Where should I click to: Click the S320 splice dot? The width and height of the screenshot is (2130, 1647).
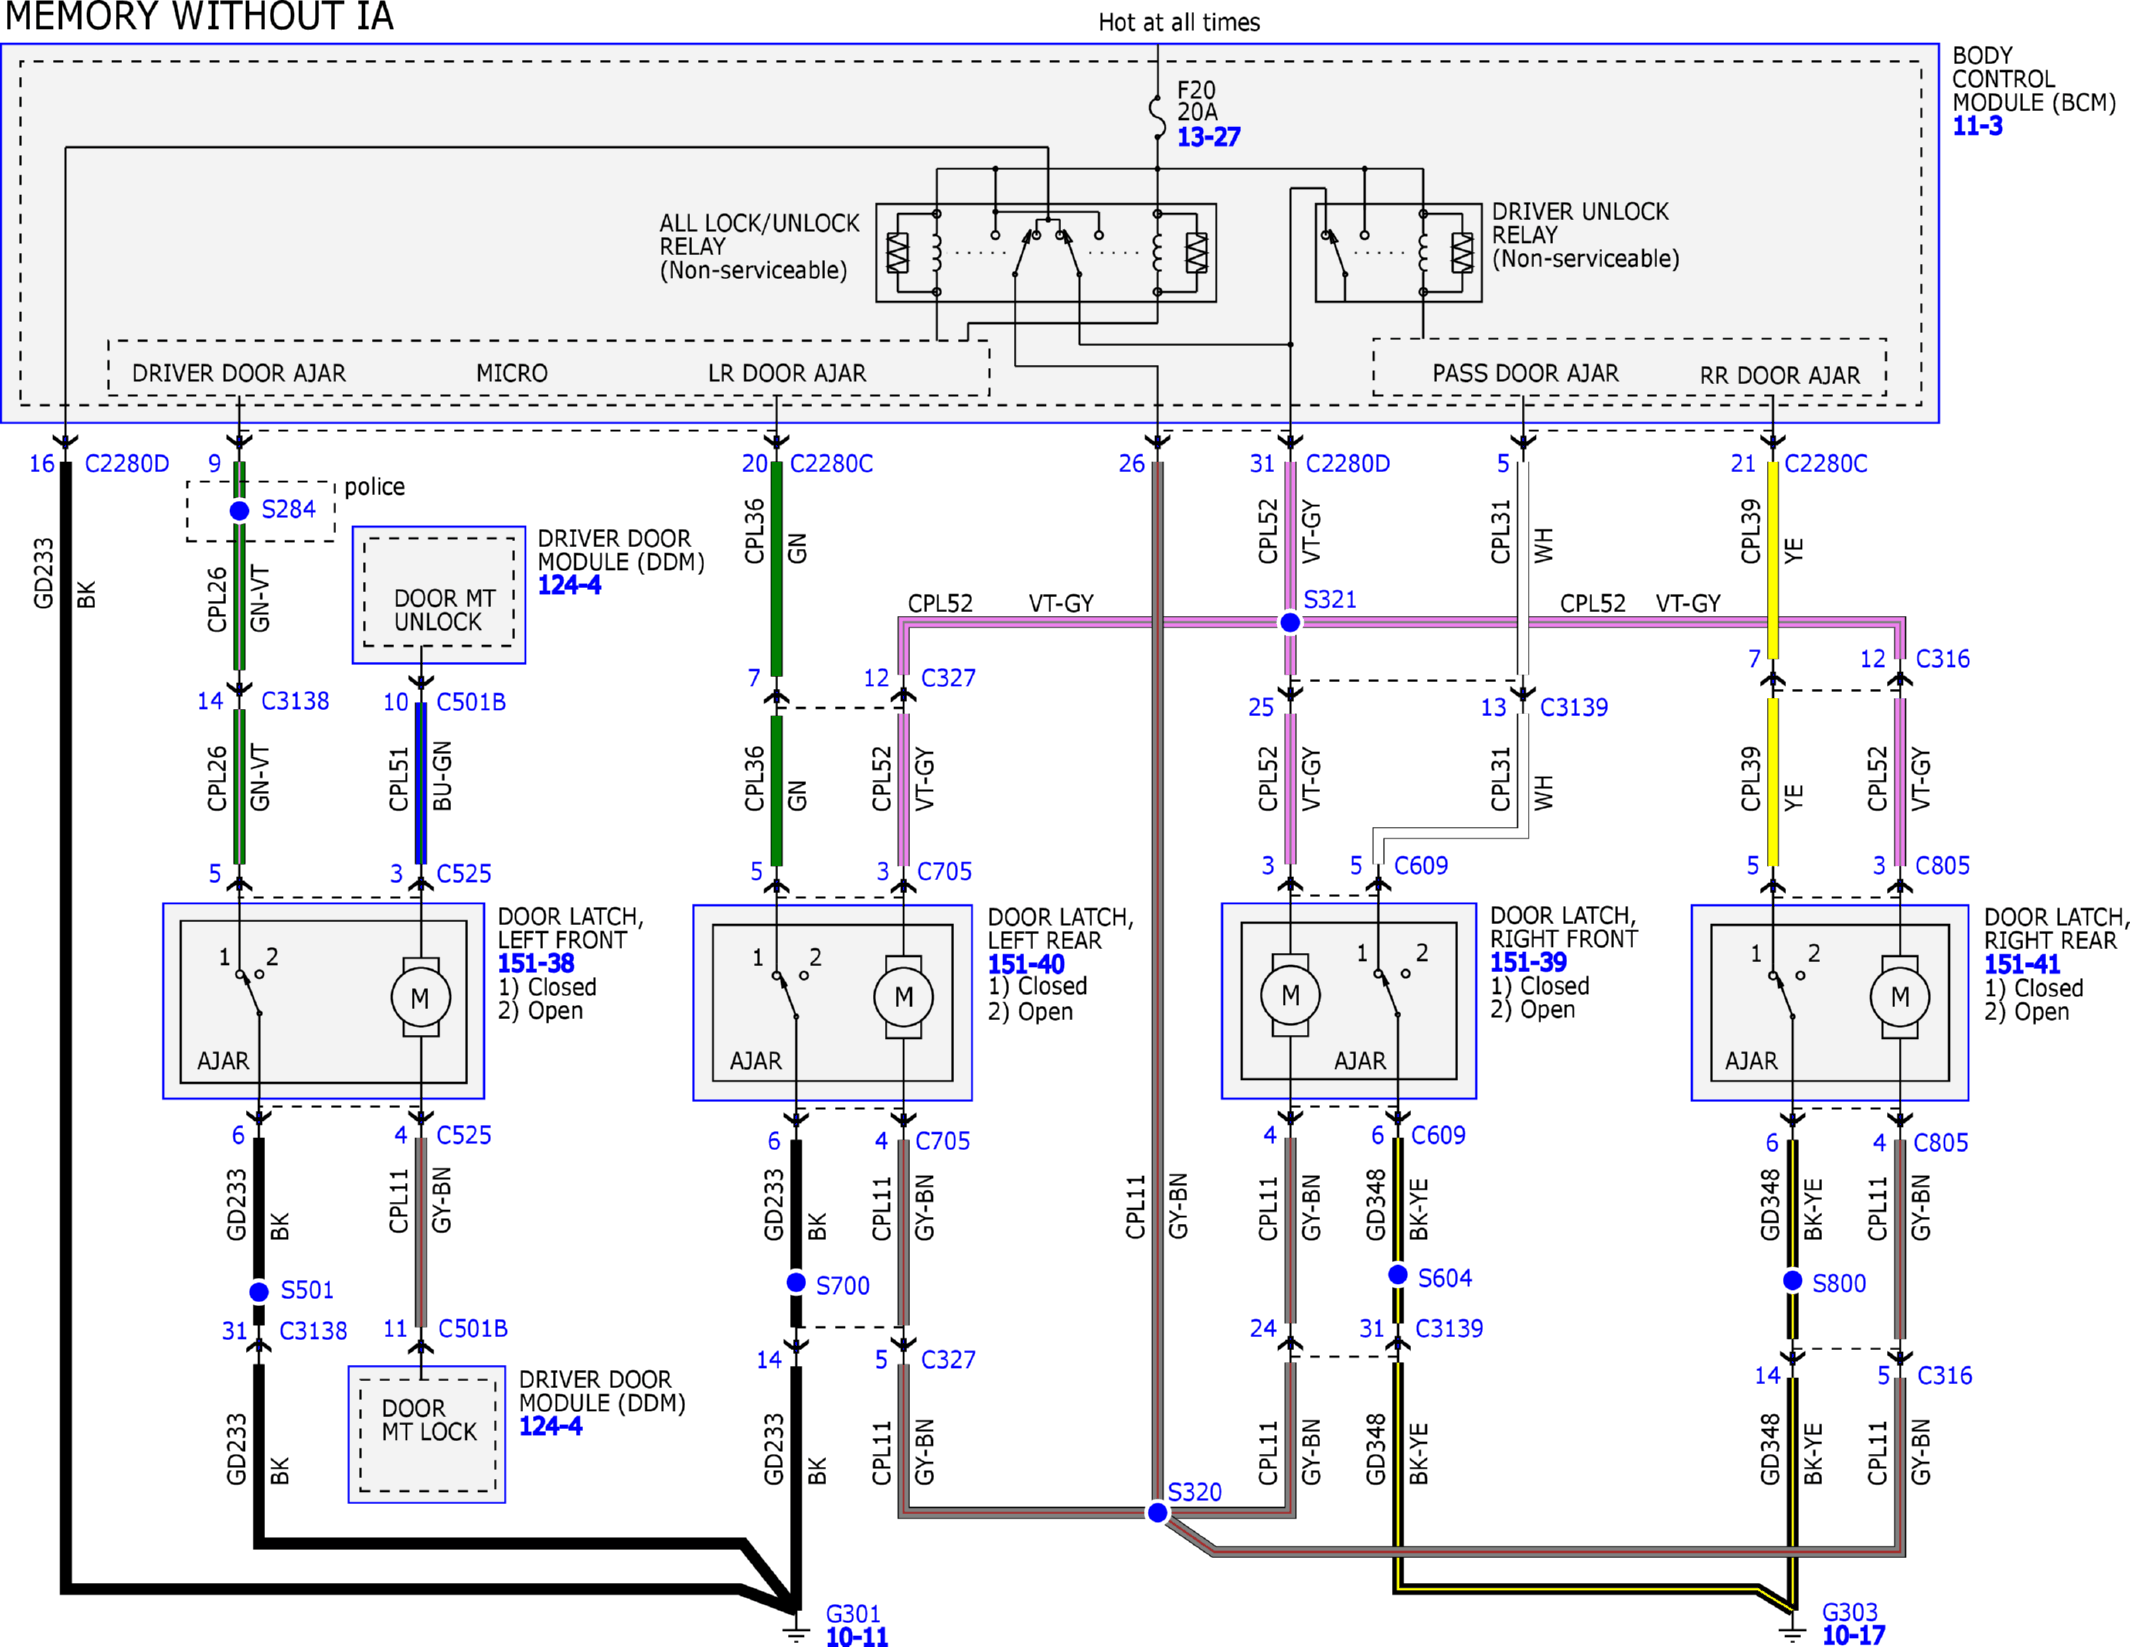(x=1157, y=1512)
